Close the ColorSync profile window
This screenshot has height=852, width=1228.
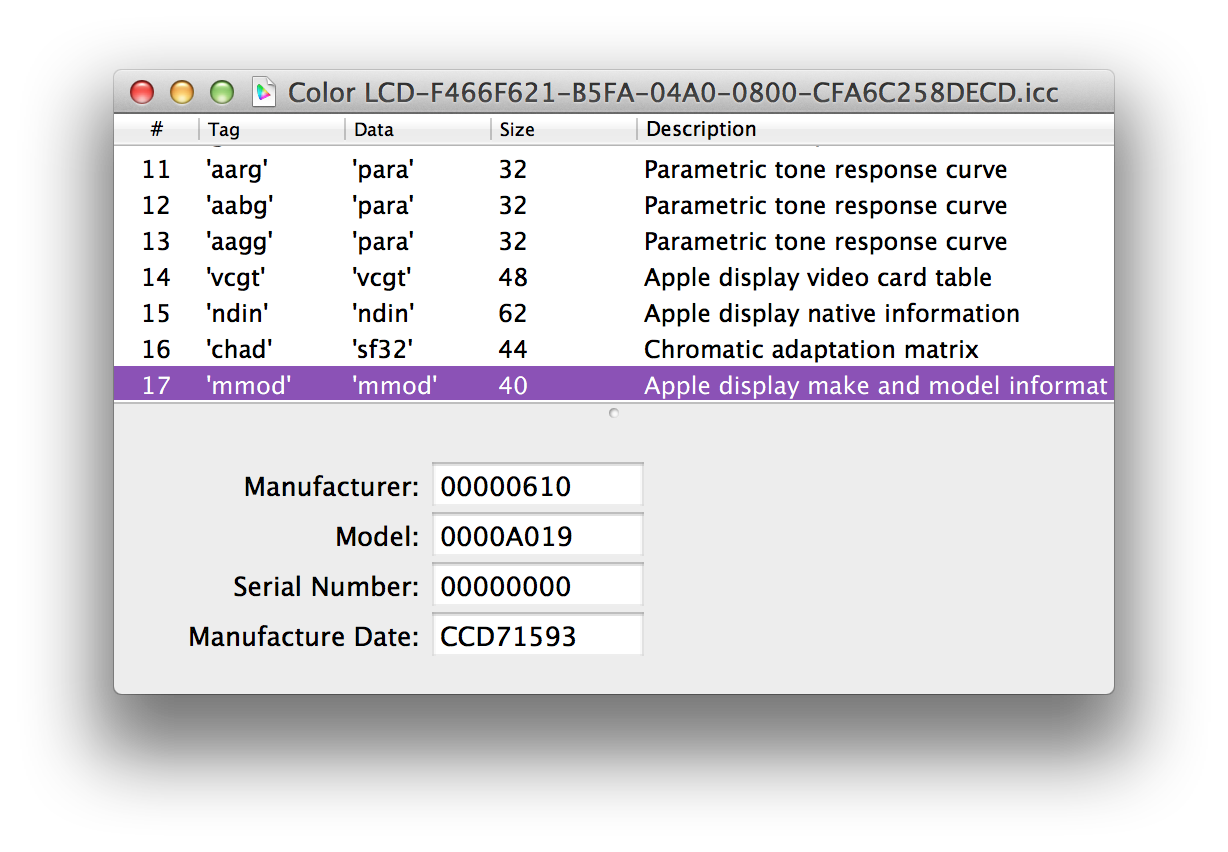coord(142,93)
